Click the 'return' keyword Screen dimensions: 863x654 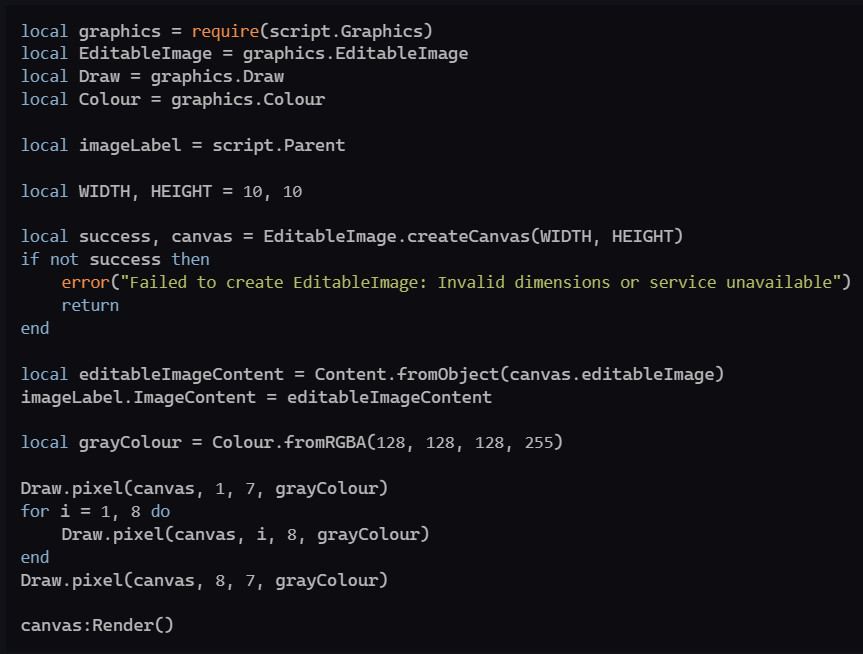[90, 305]
